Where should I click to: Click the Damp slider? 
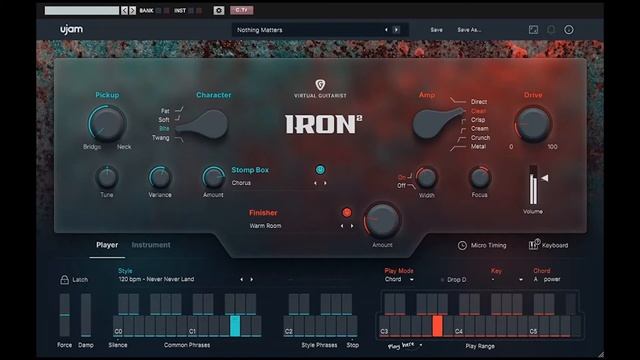[x=86, y=315]
